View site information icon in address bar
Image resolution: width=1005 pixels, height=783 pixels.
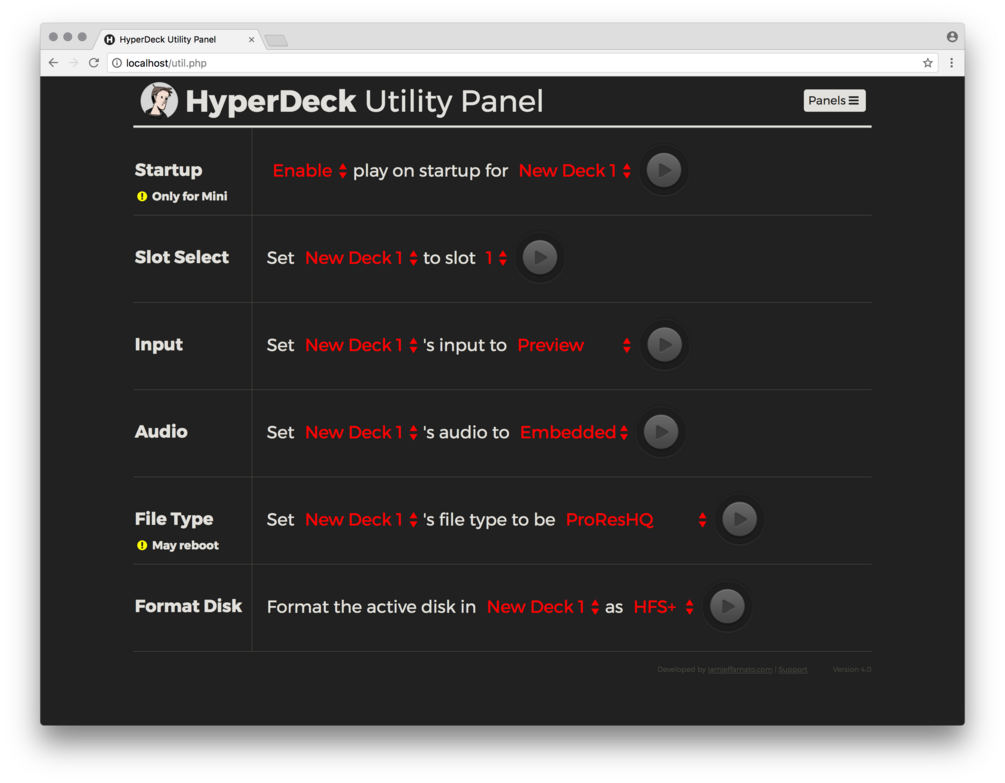117,63
